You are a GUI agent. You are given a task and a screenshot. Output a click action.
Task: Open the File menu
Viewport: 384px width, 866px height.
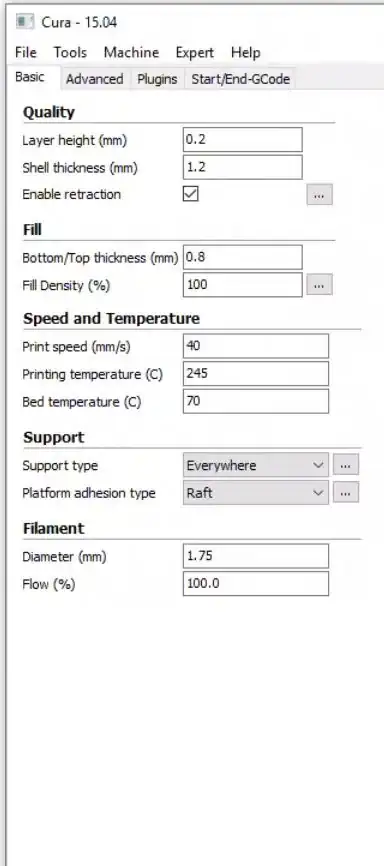tap(26, 52)
